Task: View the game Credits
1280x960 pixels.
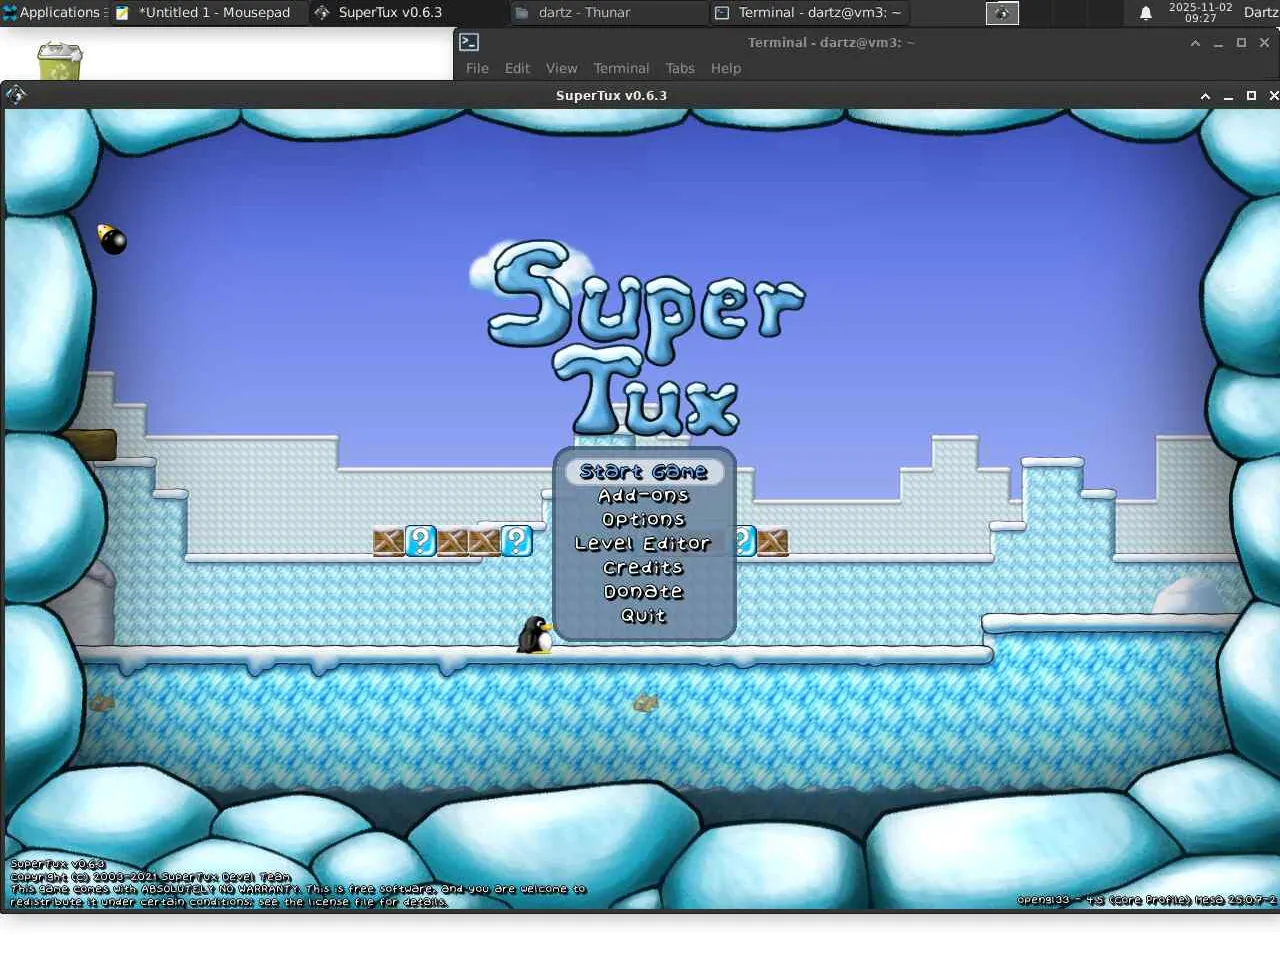Action: click(643, 568)
